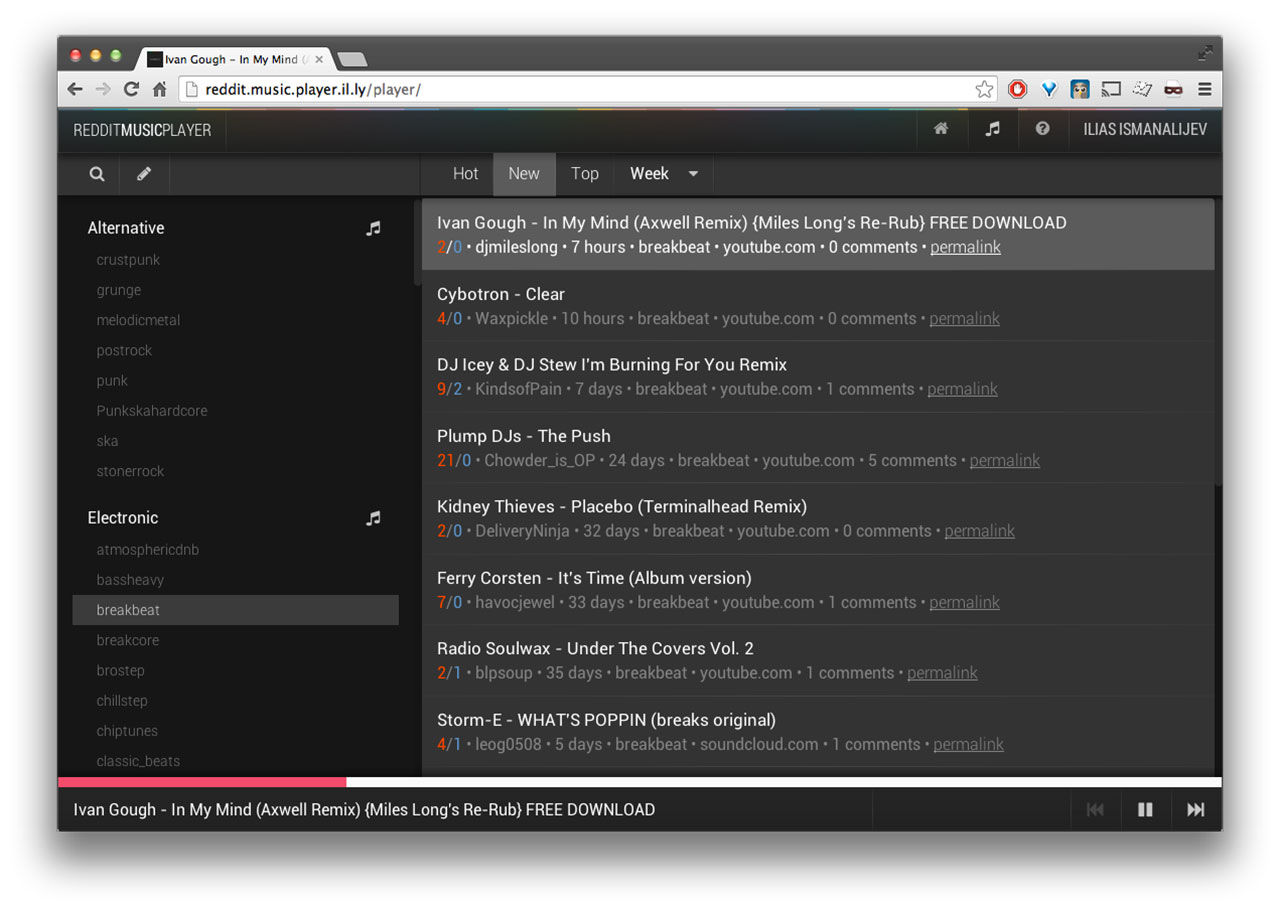Click the music note icon in header
1280x911 pixels.
point(992,129)
